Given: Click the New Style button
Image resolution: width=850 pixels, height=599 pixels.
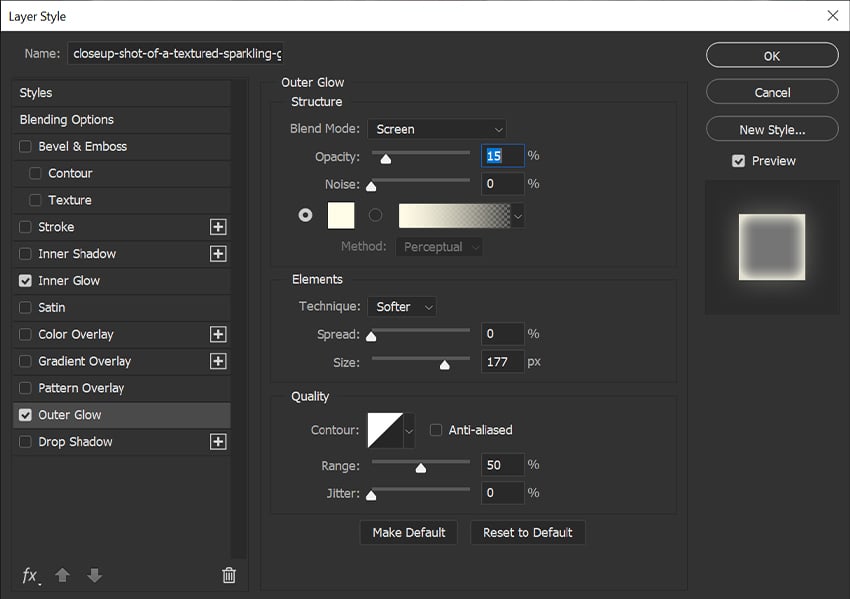Looking at the screenshot, I should pyautogui.click(x=771, y=129).
